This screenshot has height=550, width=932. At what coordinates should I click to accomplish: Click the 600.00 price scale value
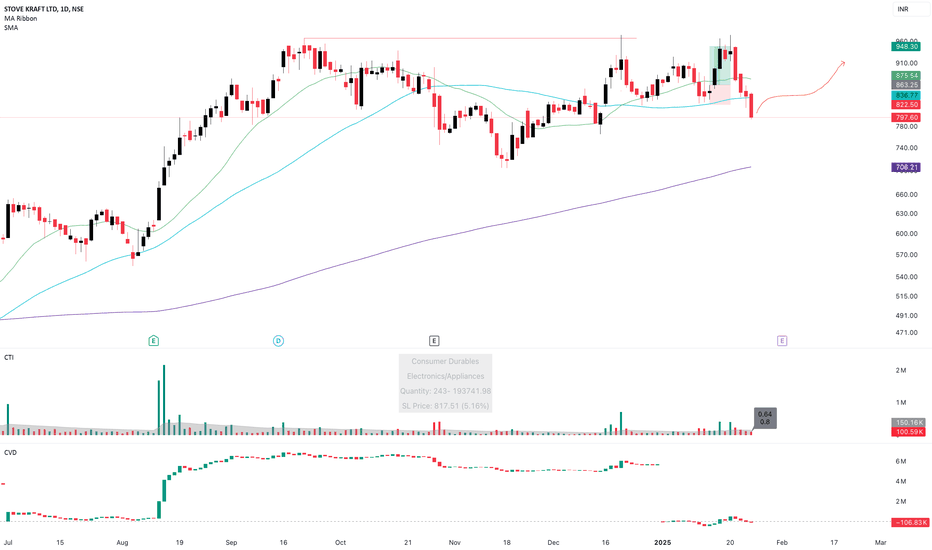pyautogui.click(x=906, y=234)
